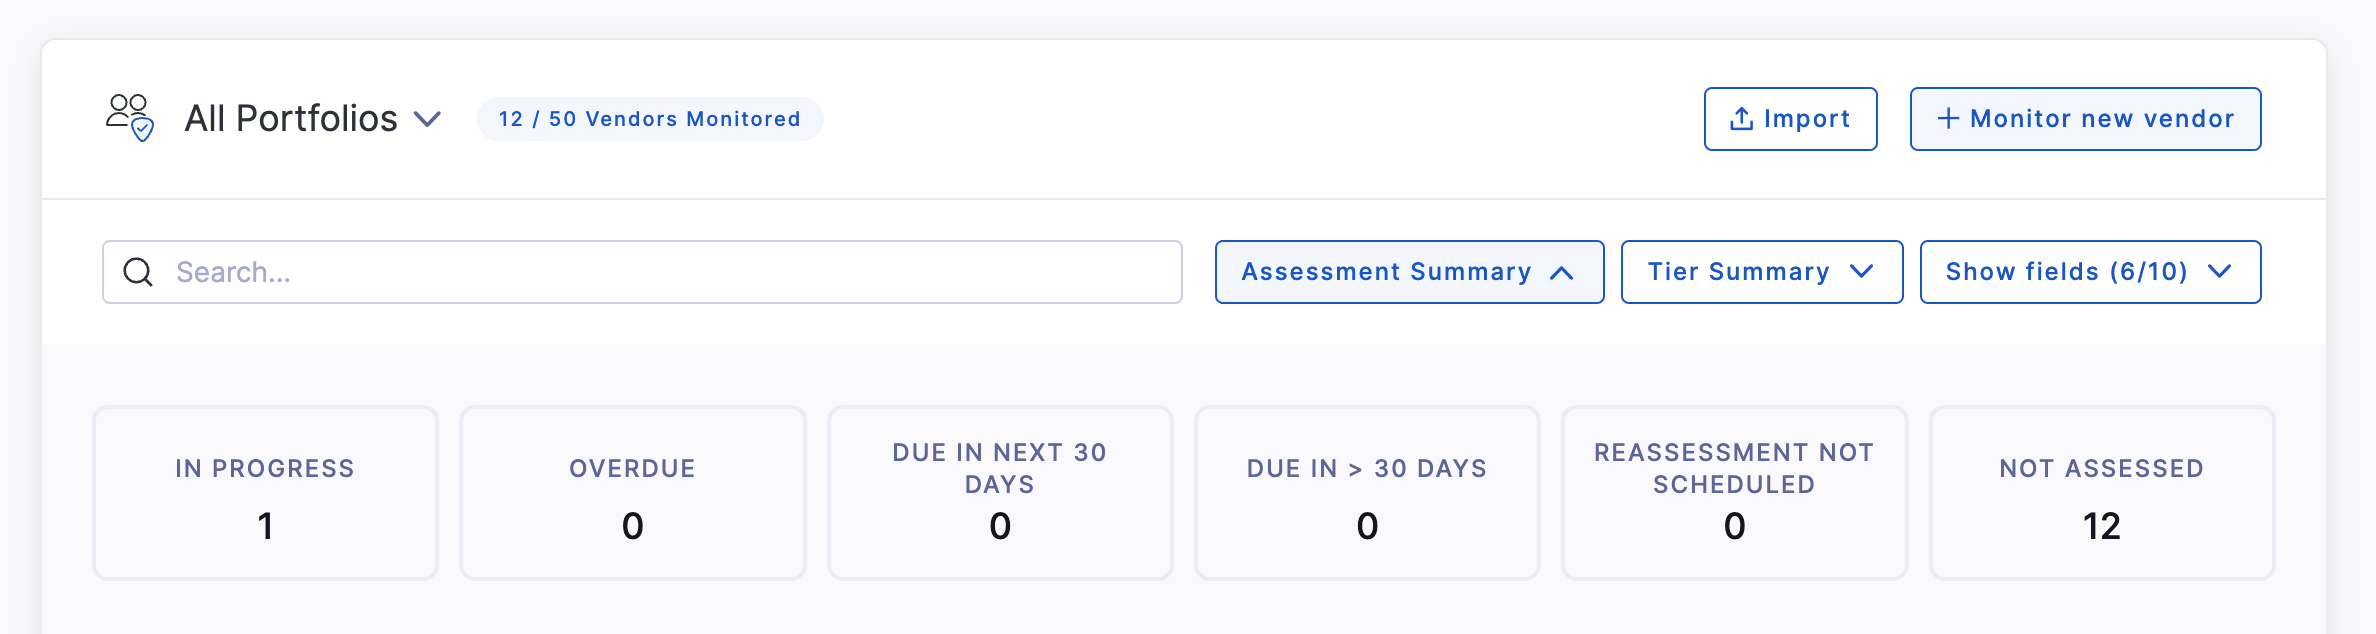Expand the Tier Summary chevron arrow
This screenshot has width=2376, height=634.
[x=1861, y=272]
